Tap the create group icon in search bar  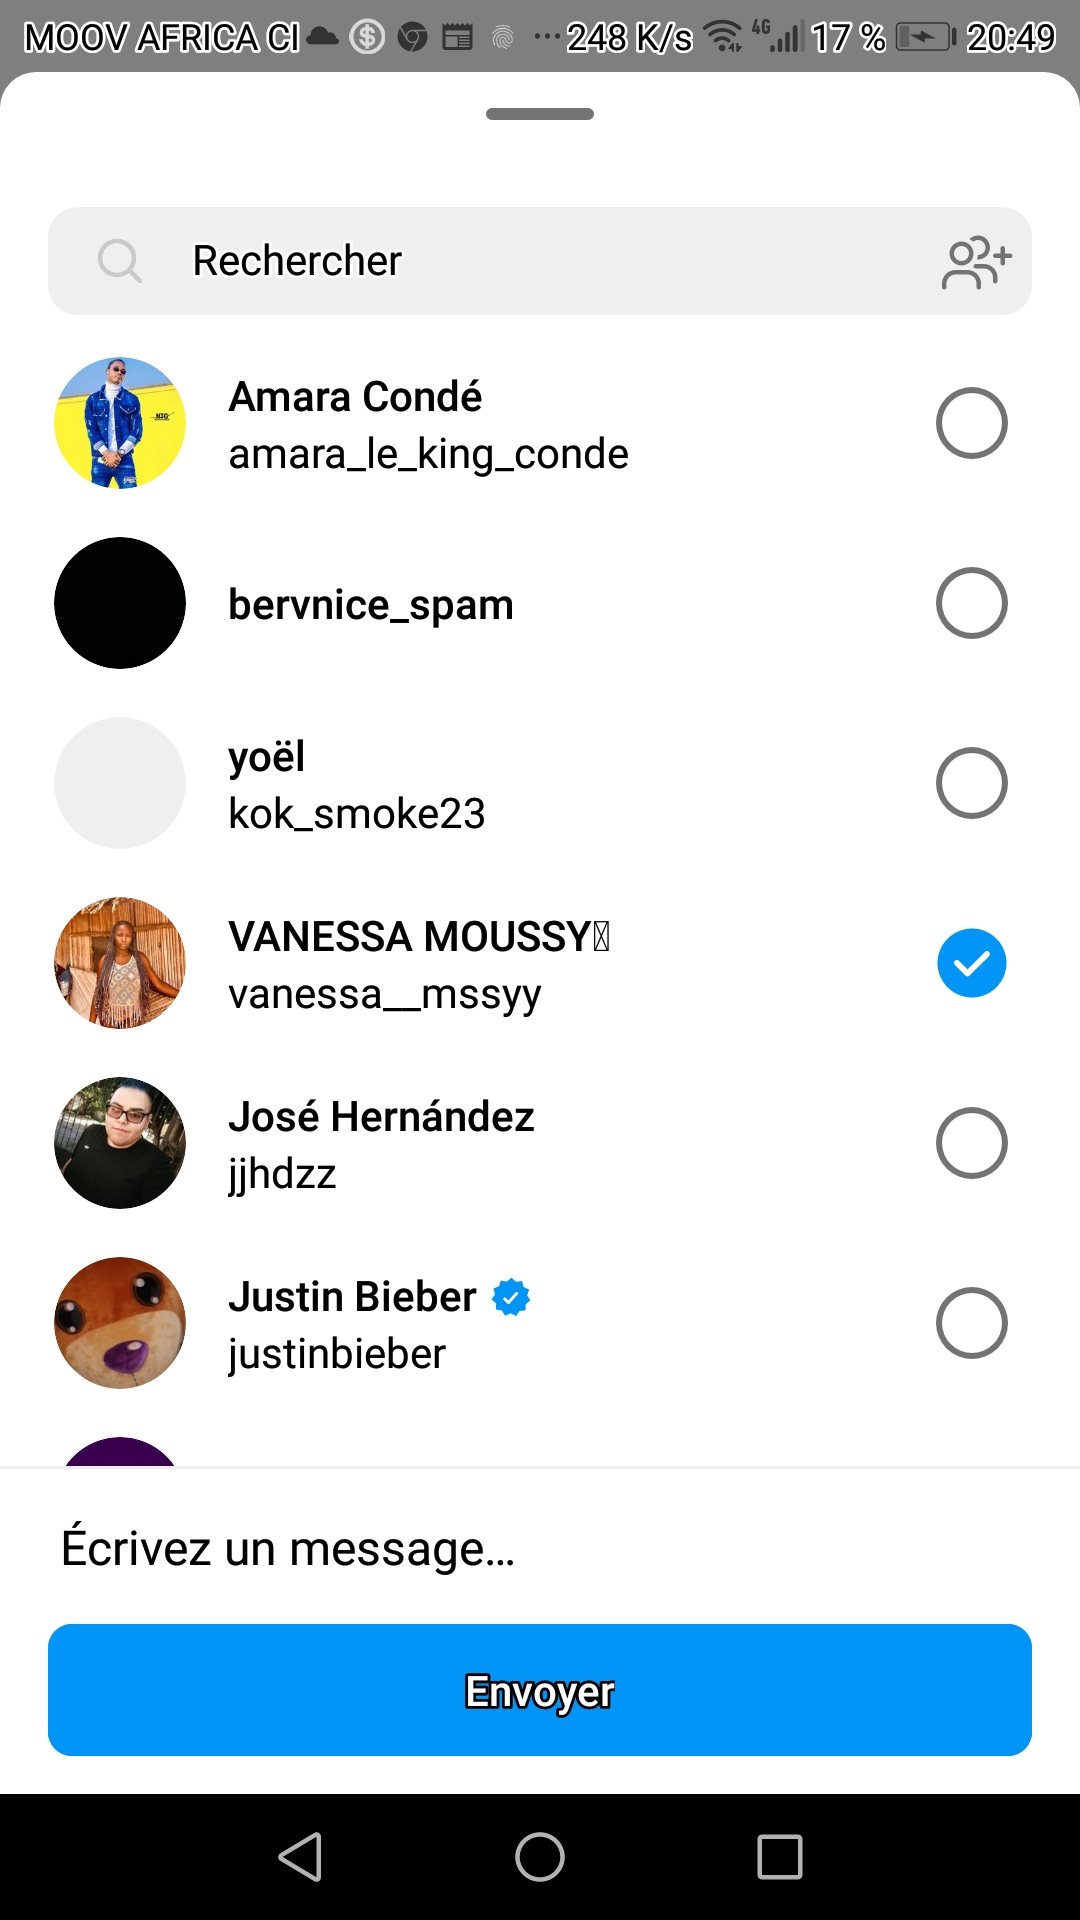click(976, 262)
